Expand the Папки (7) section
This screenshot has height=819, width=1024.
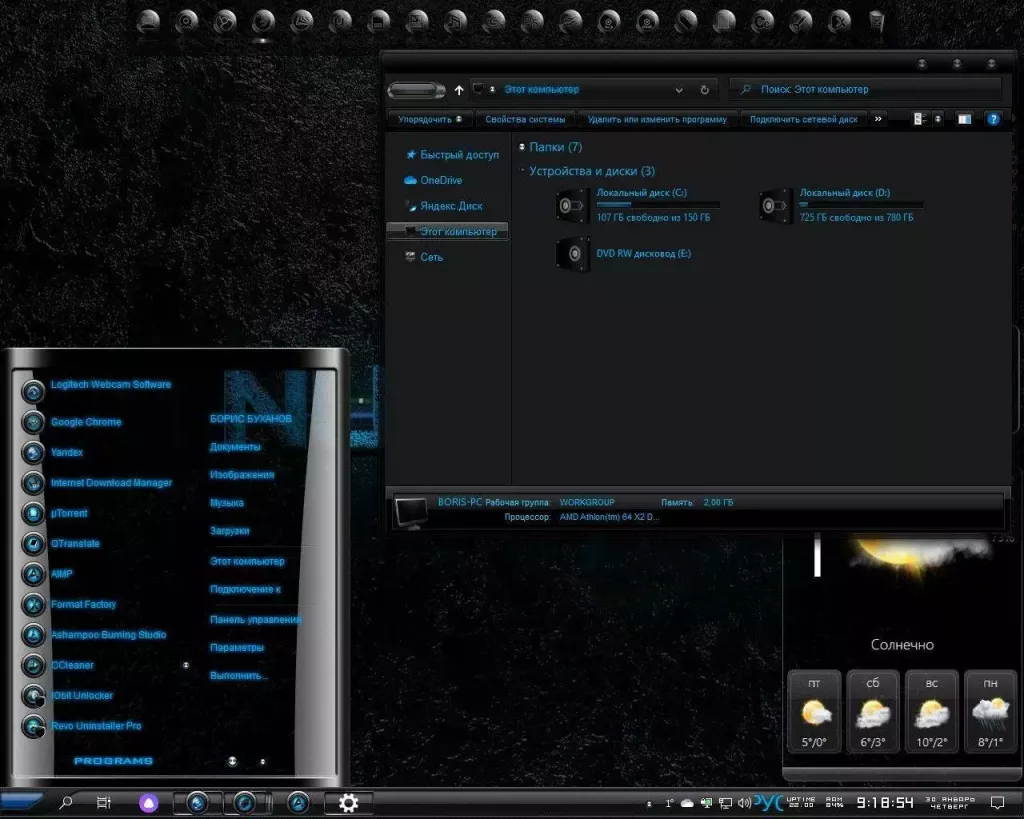[524, 146]
